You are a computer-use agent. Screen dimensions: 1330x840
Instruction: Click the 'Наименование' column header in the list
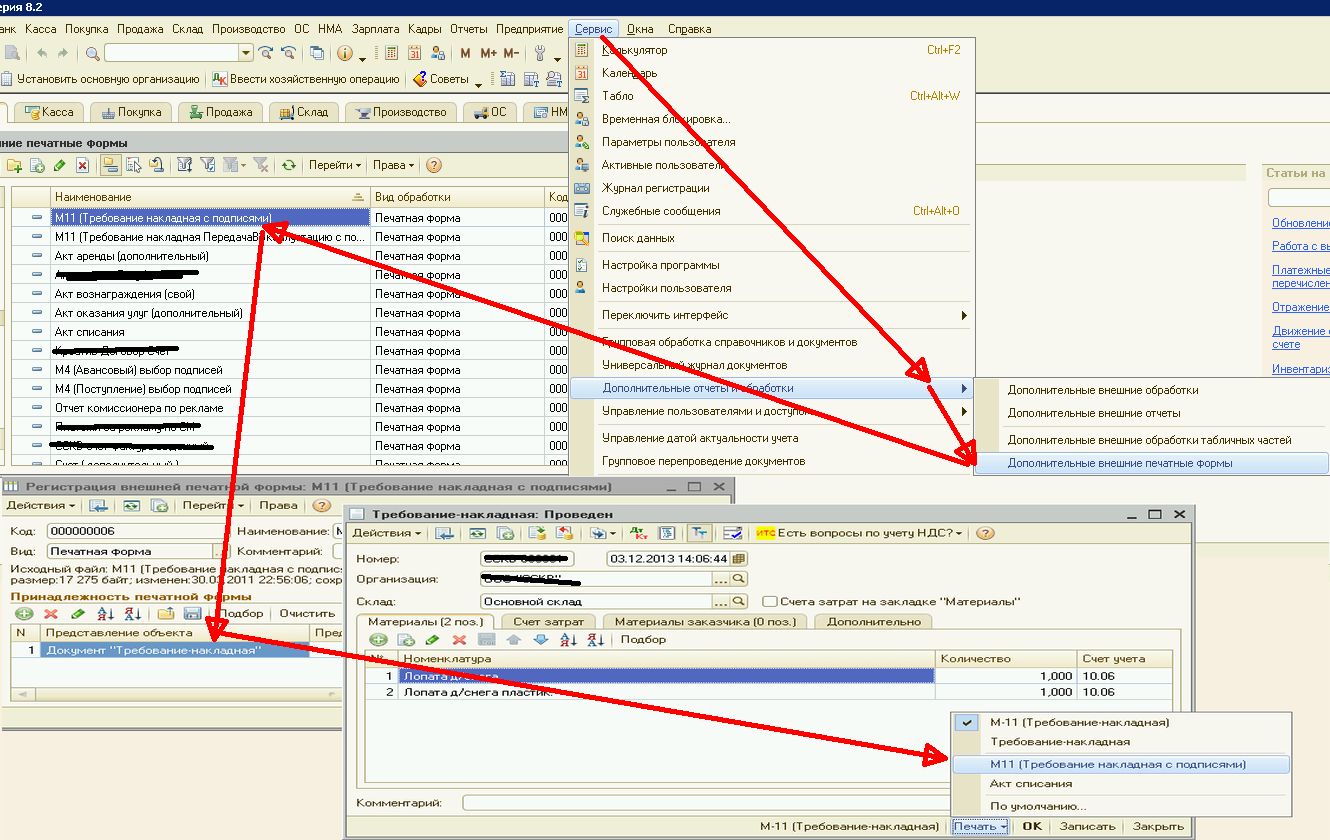tap(210, 197)
